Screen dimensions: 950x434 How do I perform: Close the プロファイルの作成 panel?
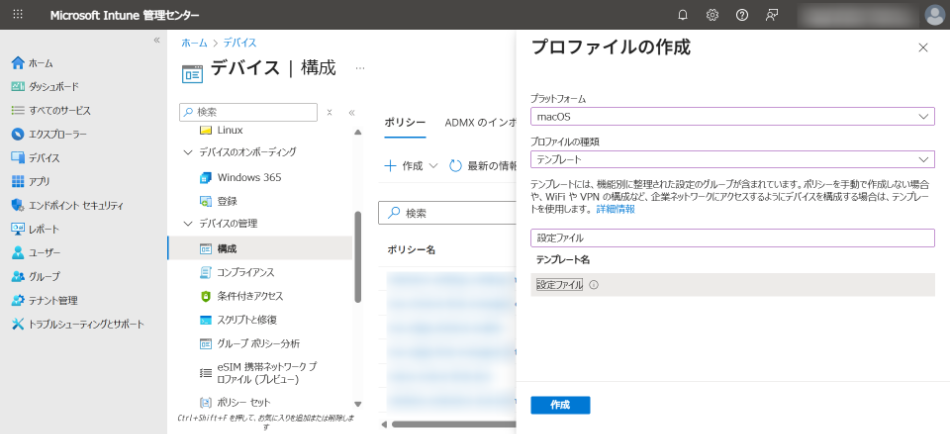coord(922,48)
